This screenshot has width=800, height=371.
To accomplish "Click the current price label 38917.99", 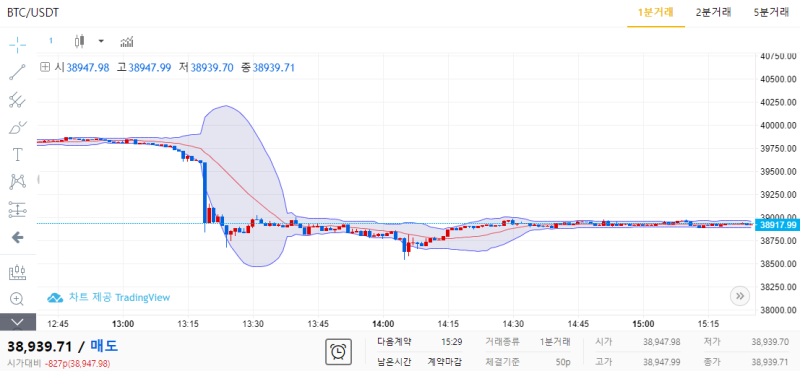I will pyautogui.click(x=777, y=225).
